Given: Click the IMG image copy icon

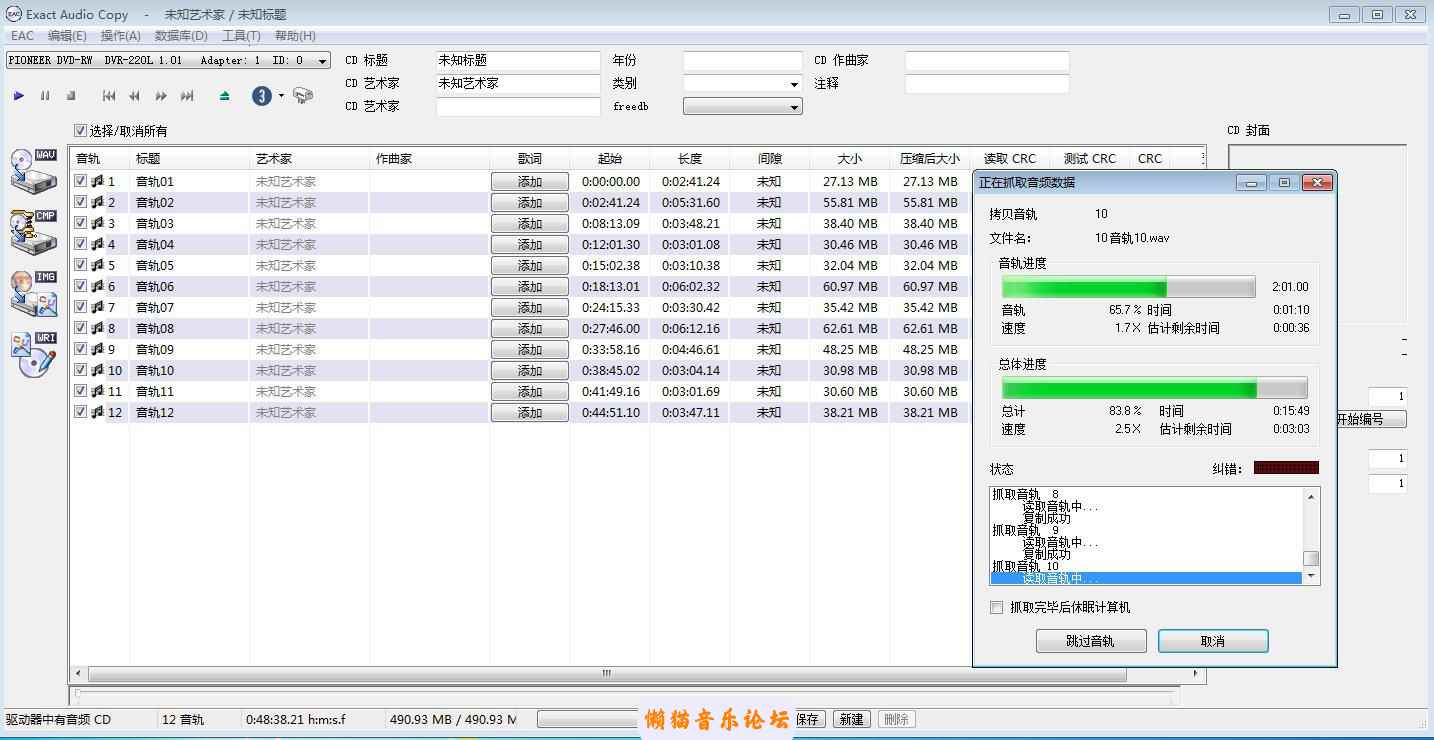Looking at the screenshot, I should point(34,294).
